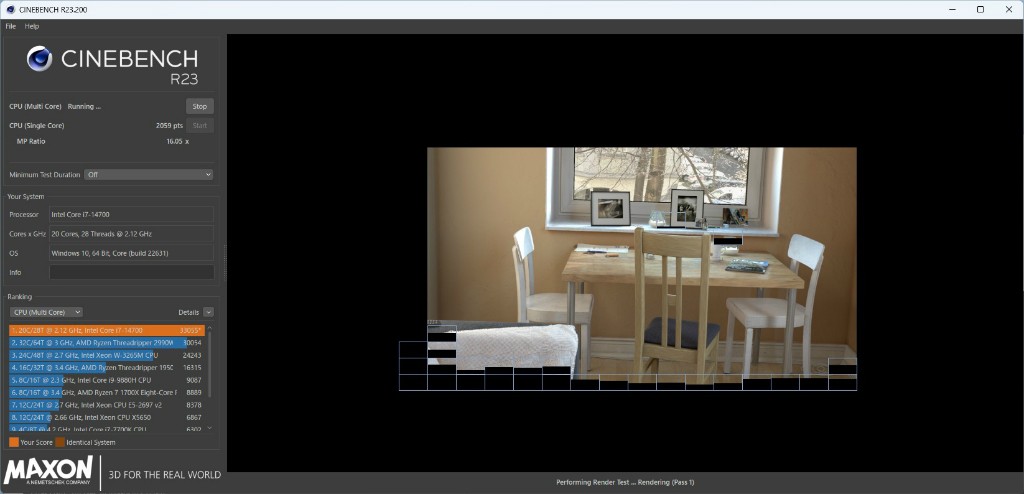Click the small Cinebench icon in title bar
This screenshot has width=1024, height=494.
[9, 9]
